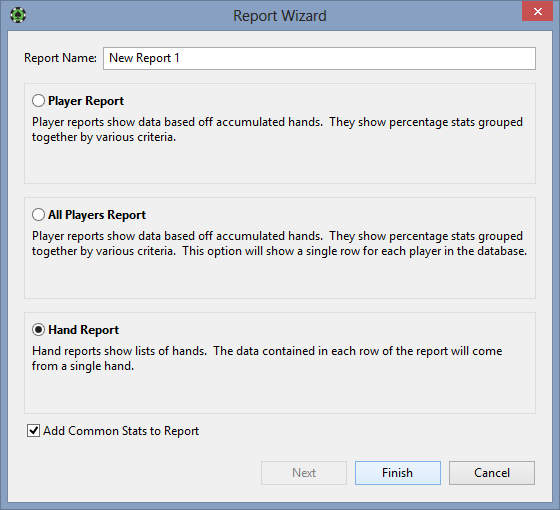The height and width of the screenshot is (510, 560).
Task: Click empty space inside the Player Report panel
Action: [280, 164]
